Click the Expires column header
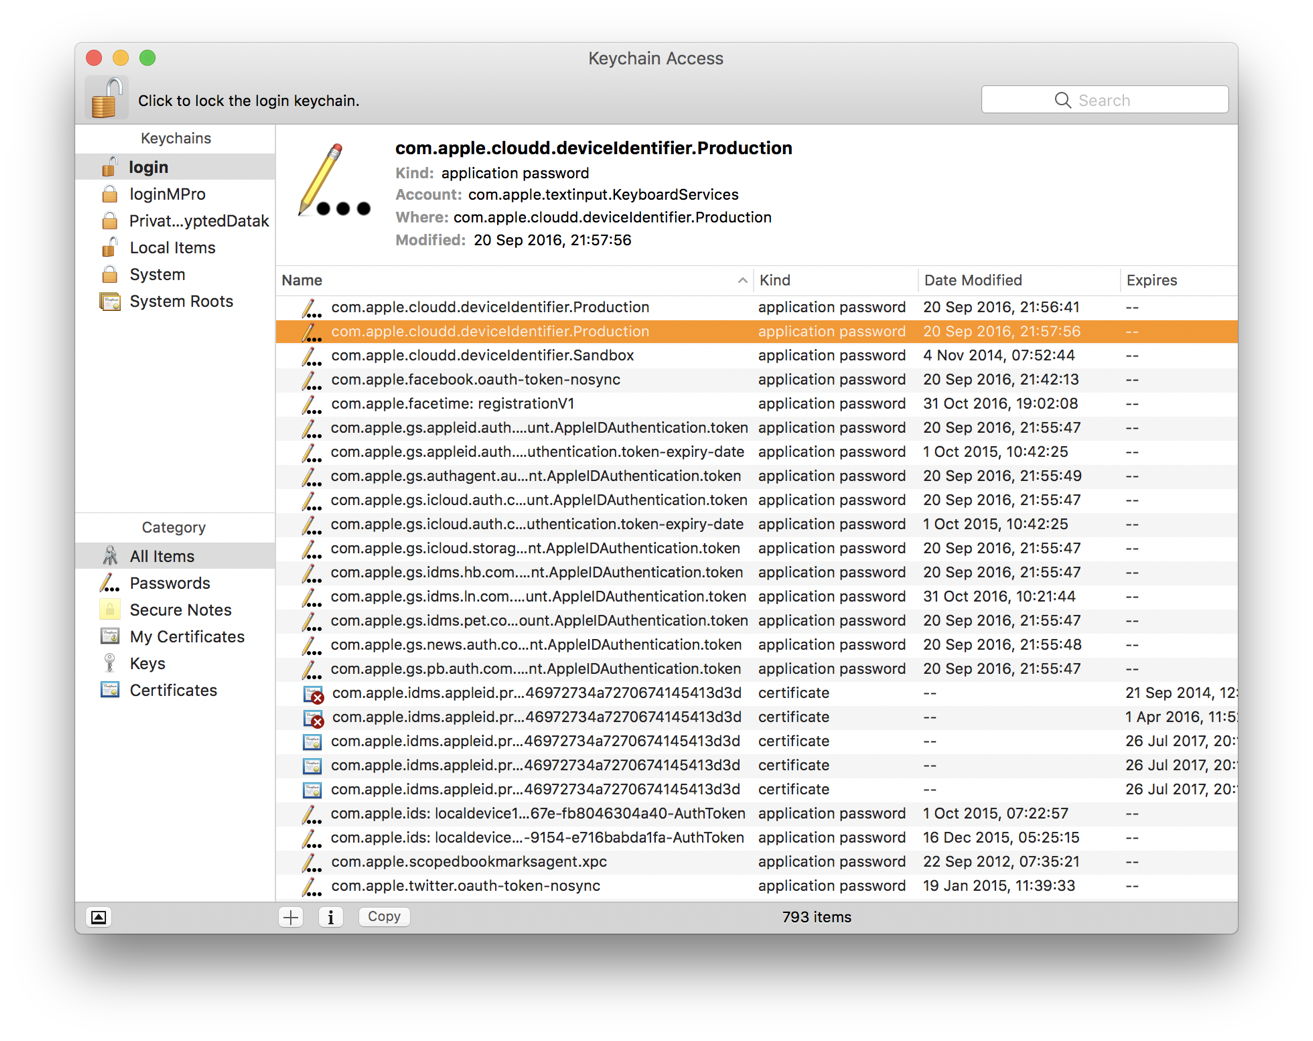The image size is (1313, 1041). pos(1175,280)
